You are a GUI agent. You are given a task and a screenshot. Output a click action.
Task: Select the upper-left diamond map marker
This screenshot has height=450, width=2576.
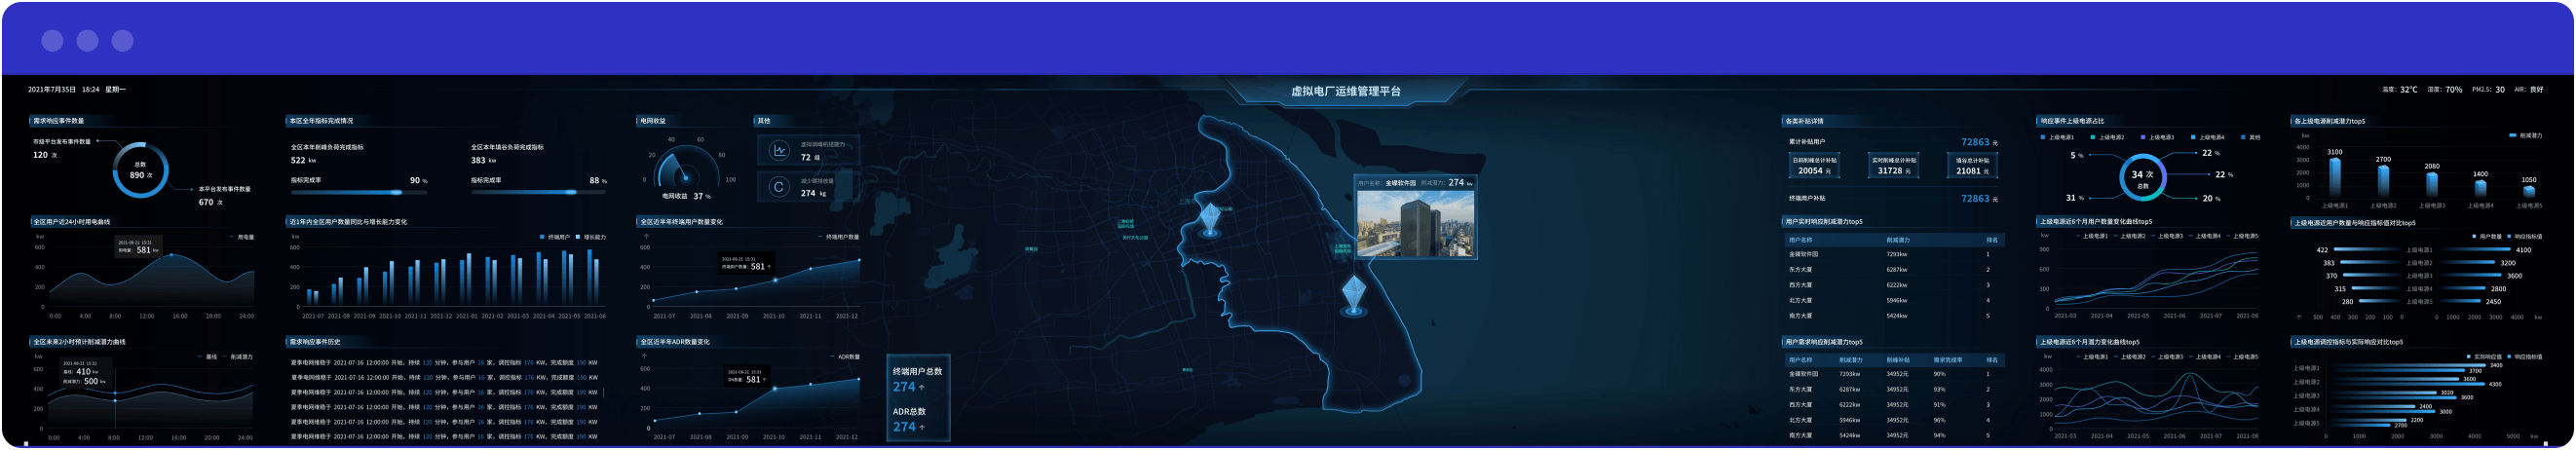(x=1211, y=219)
